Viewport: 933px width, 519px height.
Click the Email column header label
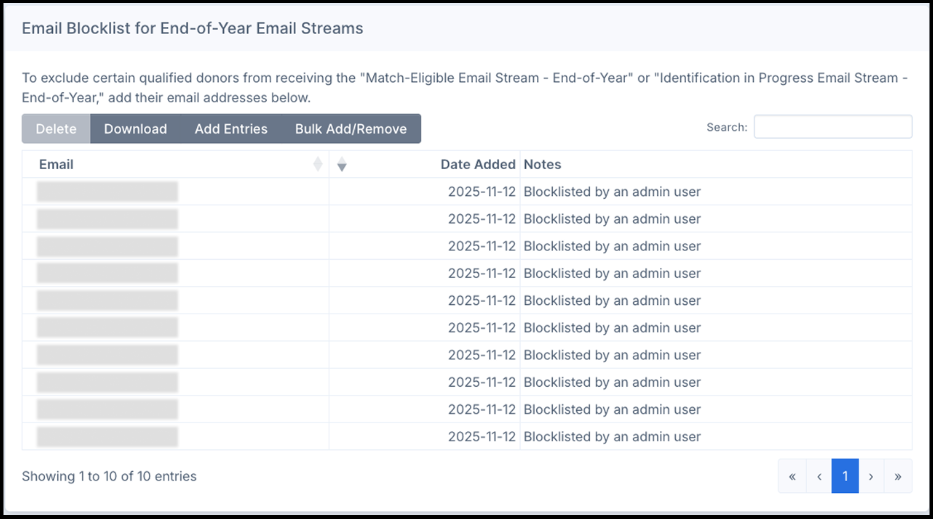[x=56, y=164]
